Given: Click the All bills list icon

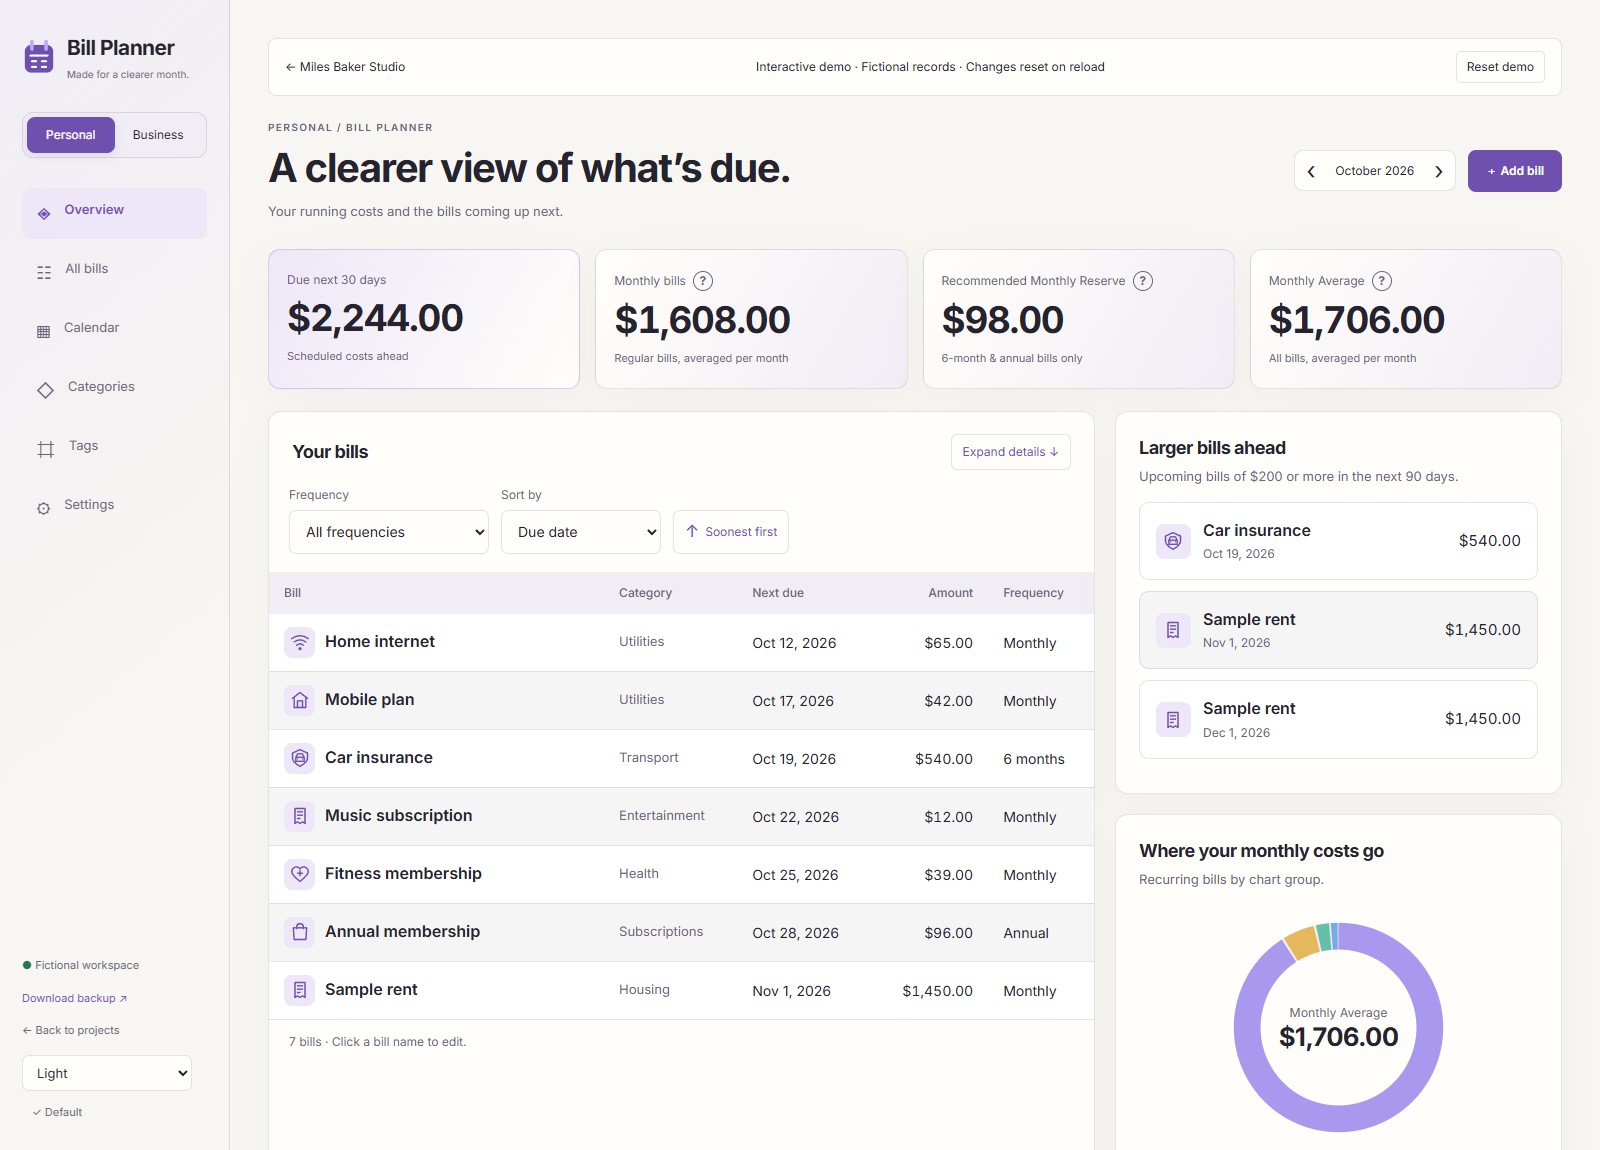Looking at the screenshot, I should tap(44, 272).
